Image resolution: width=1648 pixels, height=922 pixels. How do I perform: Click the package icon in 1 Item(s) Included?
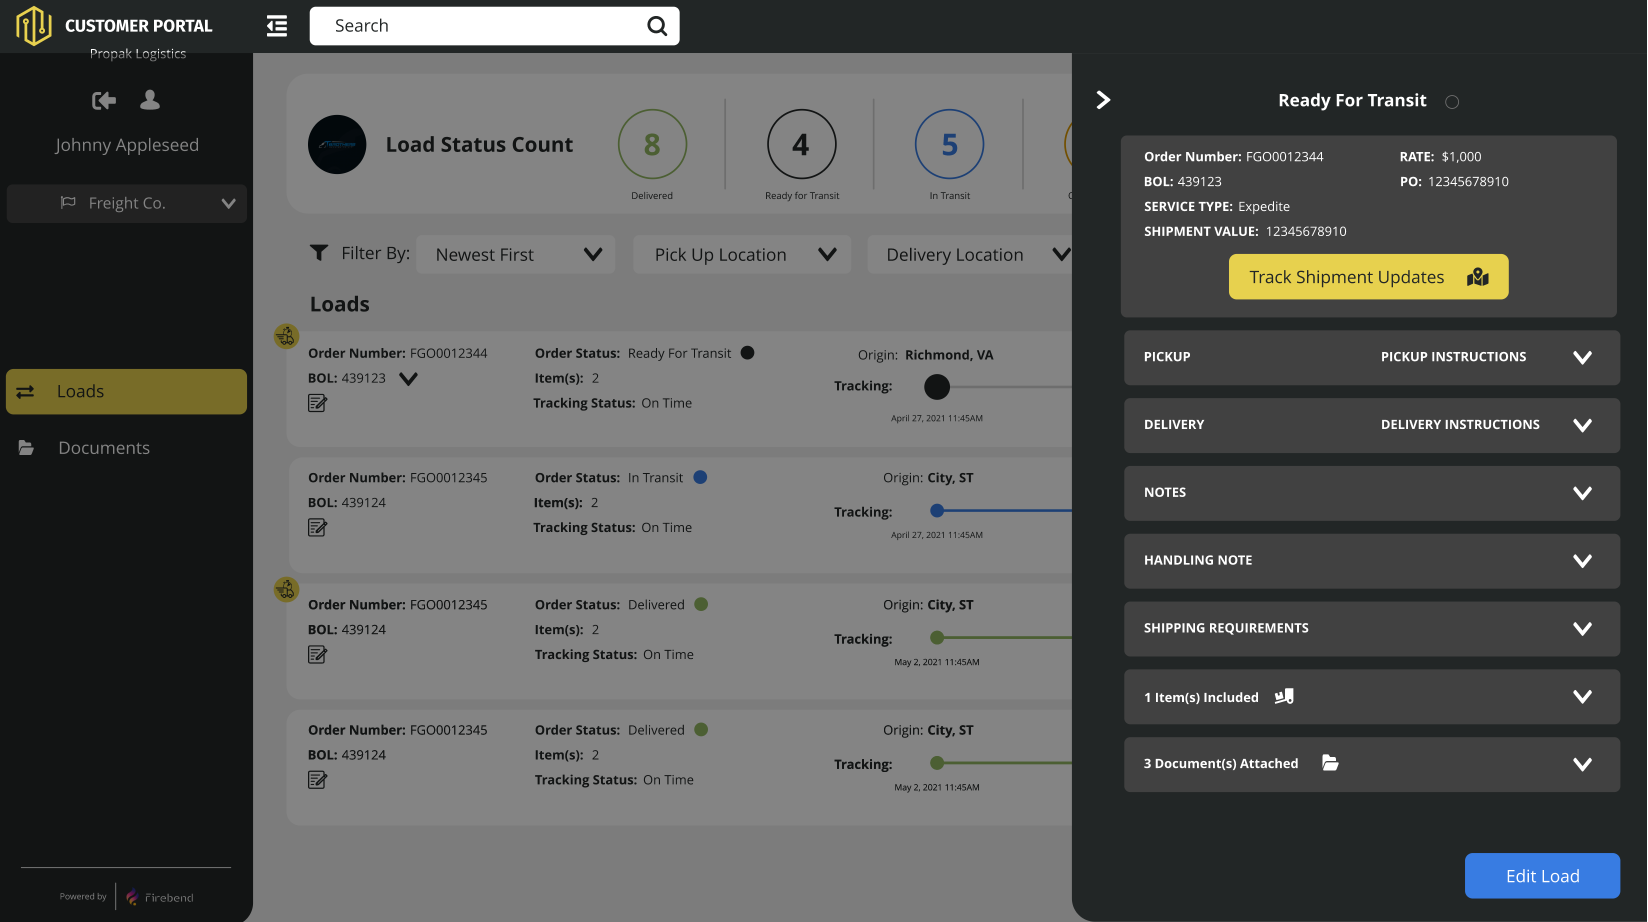point(1284,696)
